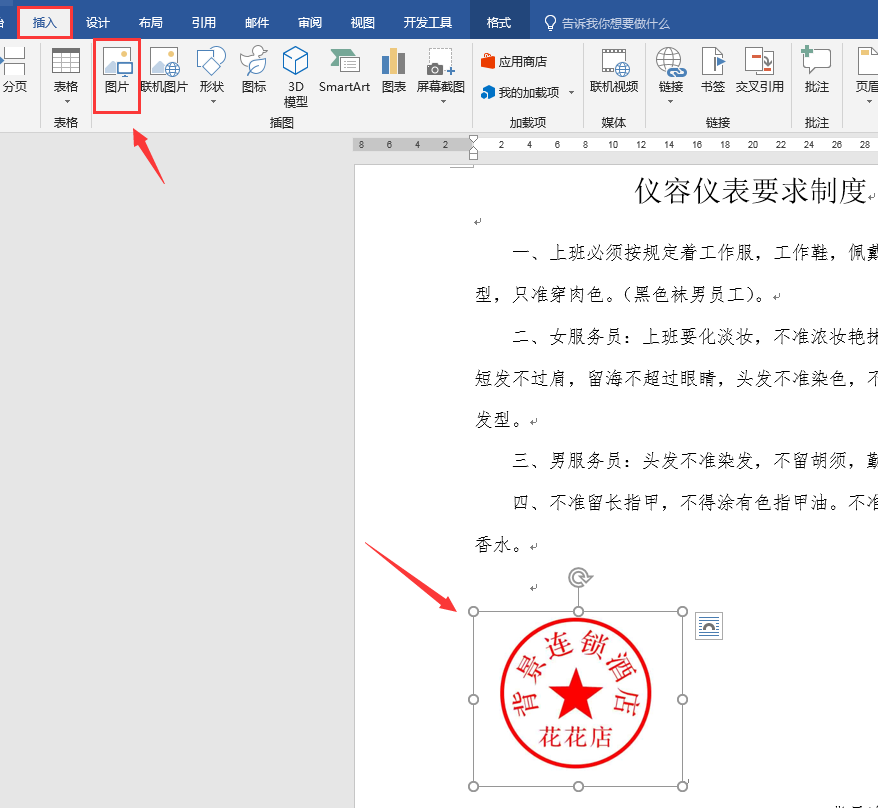Click the paragraph starting 二、女服务员
The height and width of the screenshot is (808, 878).
pyautogui.click(x=695, y=337)
